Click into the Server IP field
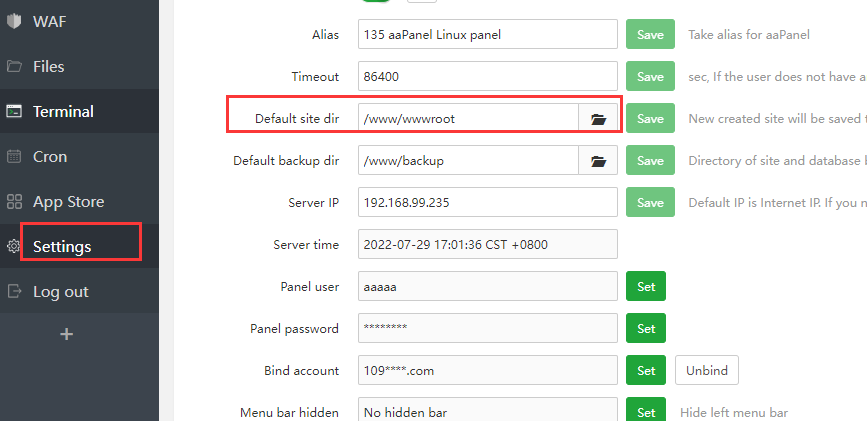The height and width of the screenshot is (421, 867). point(487,203)
